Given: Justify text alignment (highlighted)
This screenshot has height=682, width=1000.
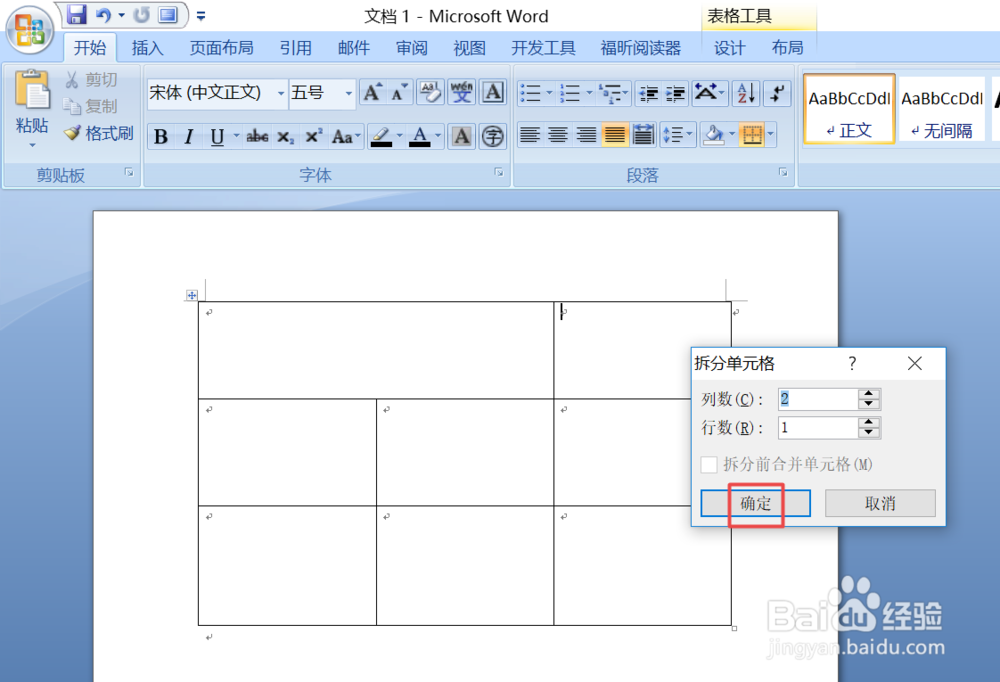Looking at the screenshot, I should tap(615, 135).
